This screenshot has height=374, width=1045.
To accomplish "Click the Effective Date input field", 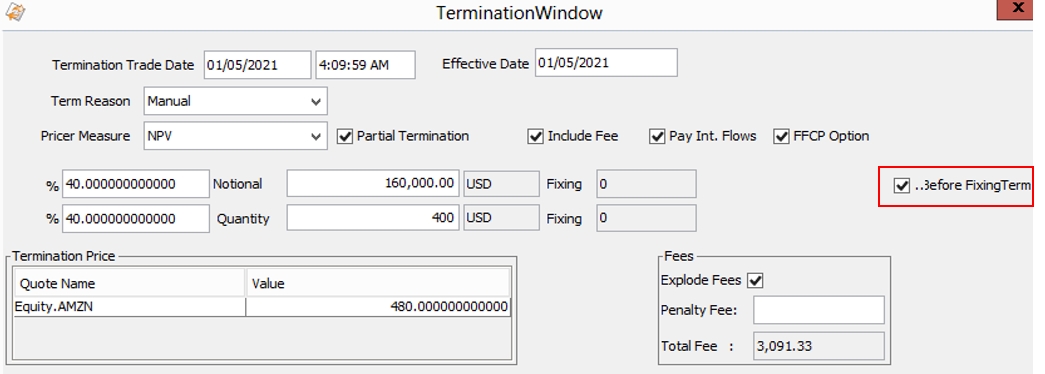I will [x=606, y=63].
